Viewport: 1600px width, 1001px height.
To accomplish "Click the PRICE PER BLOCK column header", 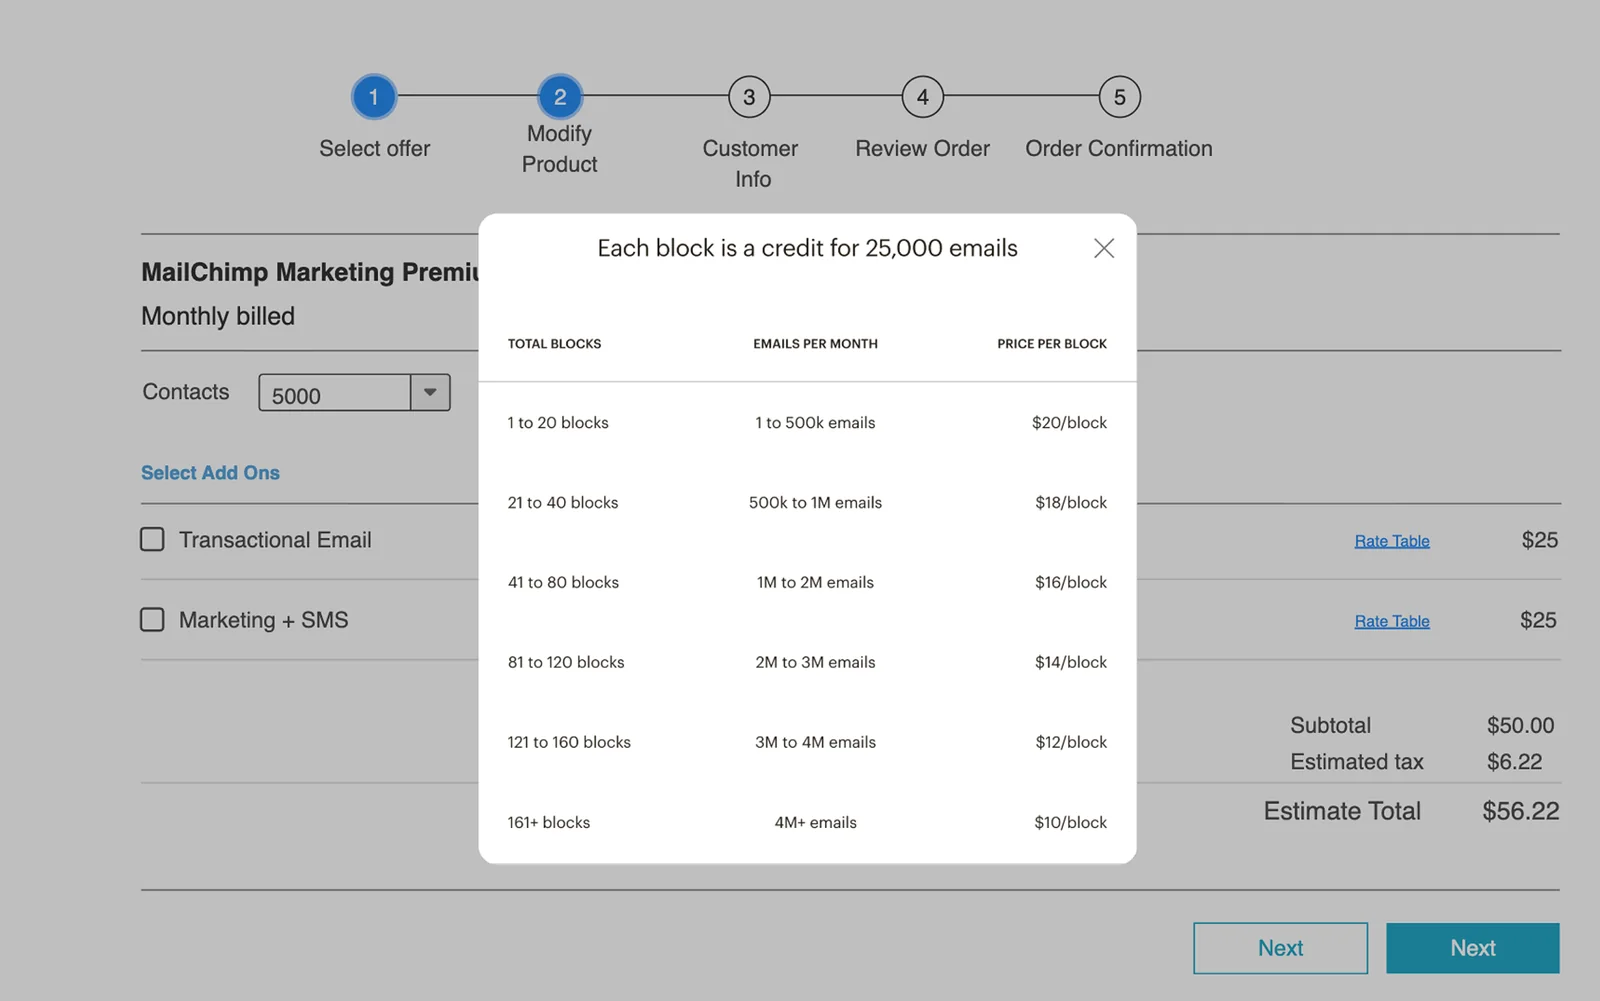I will (1052, 344).
